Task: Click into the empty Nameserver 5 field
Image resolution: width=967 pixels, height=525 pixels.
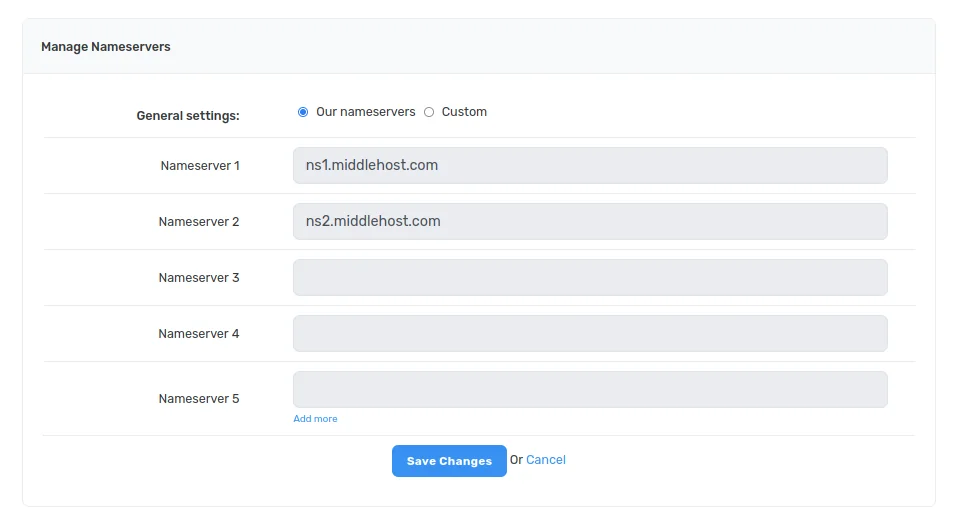Action: coord(589,390)
